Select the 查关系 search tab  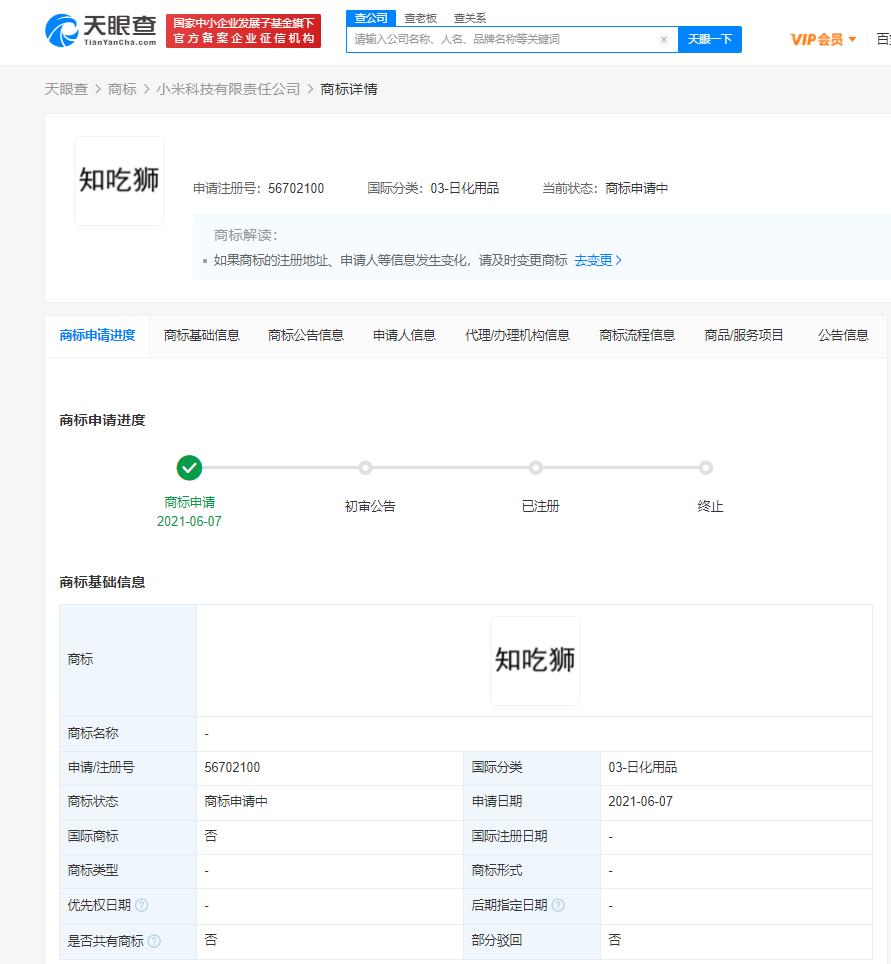click(x=470, y=18)
